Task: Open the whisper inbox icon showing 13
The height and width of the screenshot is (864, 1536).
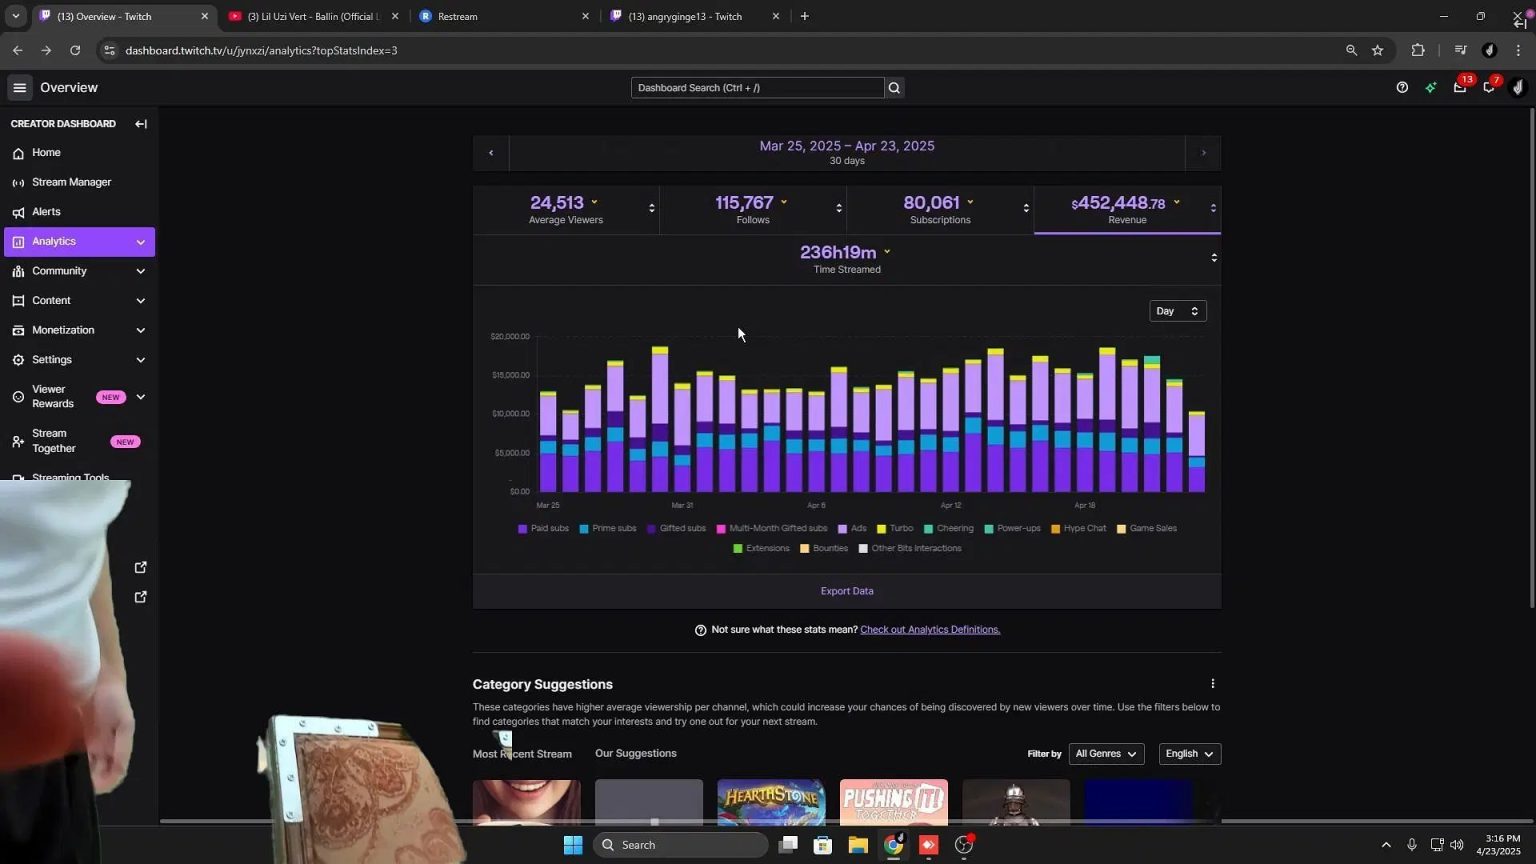Action: point(1459,87)
